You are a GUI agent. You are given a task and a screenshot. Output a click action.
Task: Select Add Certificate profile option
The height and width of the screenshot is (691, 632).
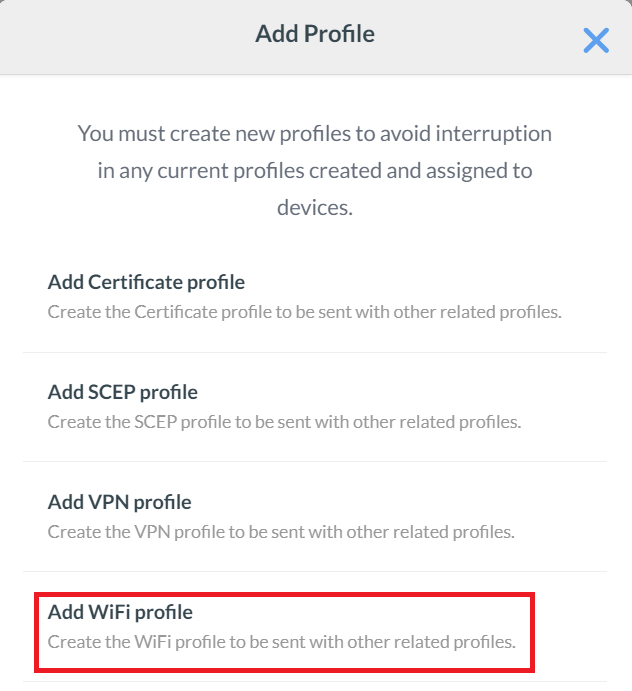[x=146, y=282]
